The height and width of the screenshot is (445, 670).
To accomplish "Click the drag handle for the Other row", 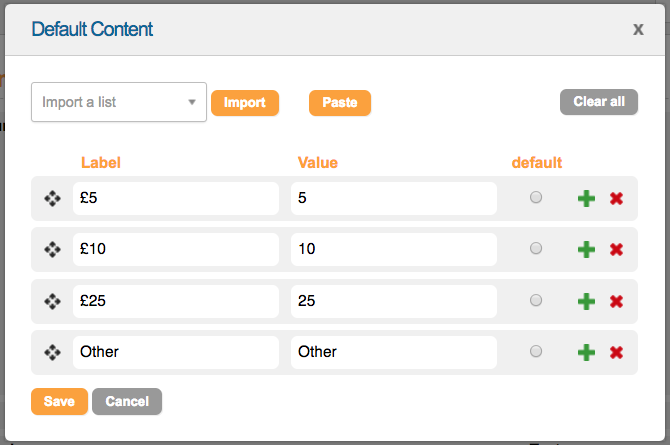I will tap(52, 352).
